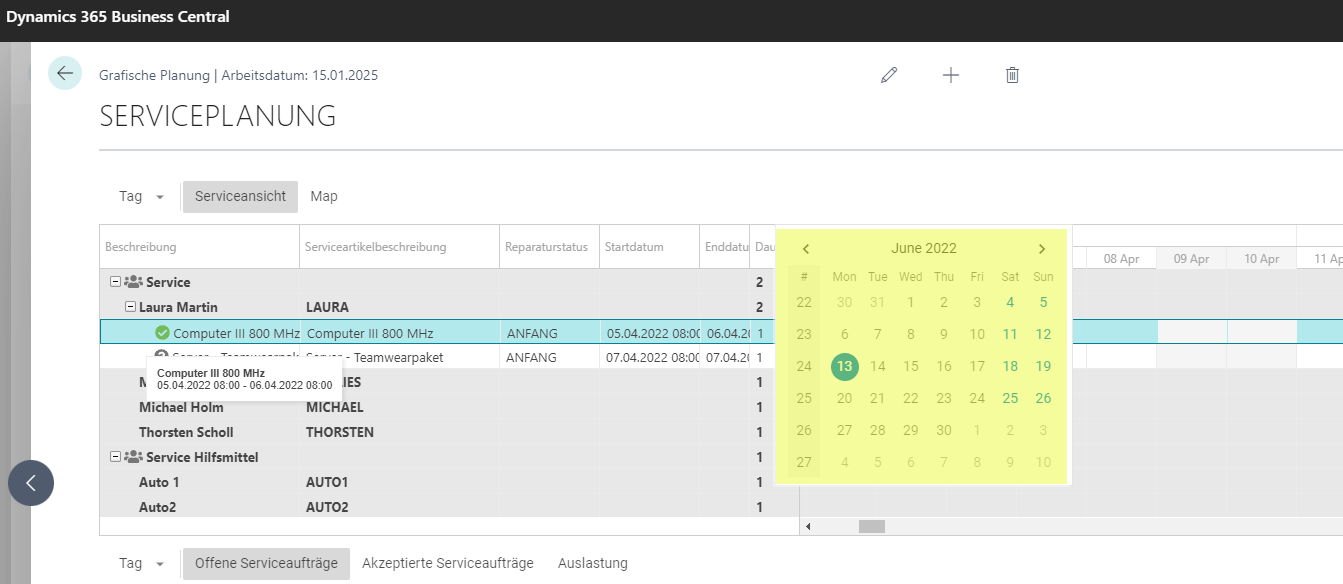Open Akzeptierte Serviceaufträge tab
The width and height of the screenshot is (1343, 584).
coord(448,563)
